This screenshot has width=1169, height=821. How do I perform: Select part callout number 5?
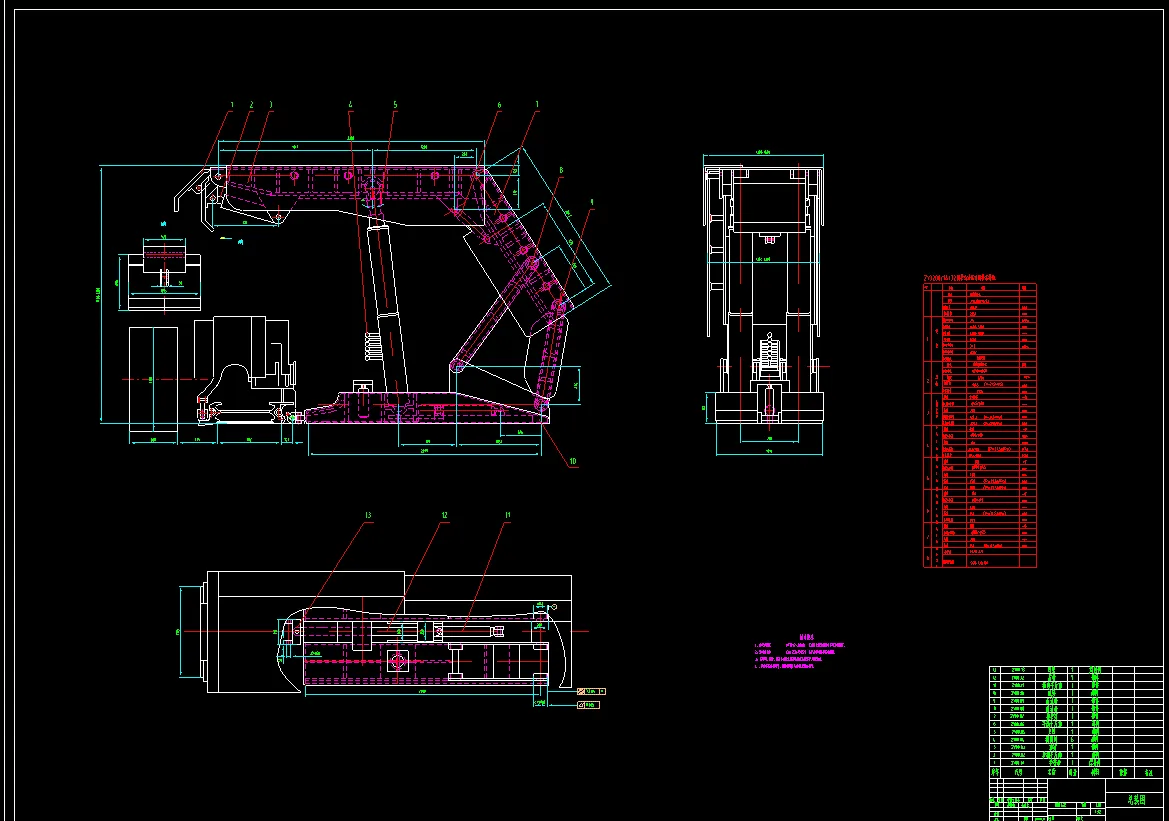pyautogui.click(x=395, y=105)
